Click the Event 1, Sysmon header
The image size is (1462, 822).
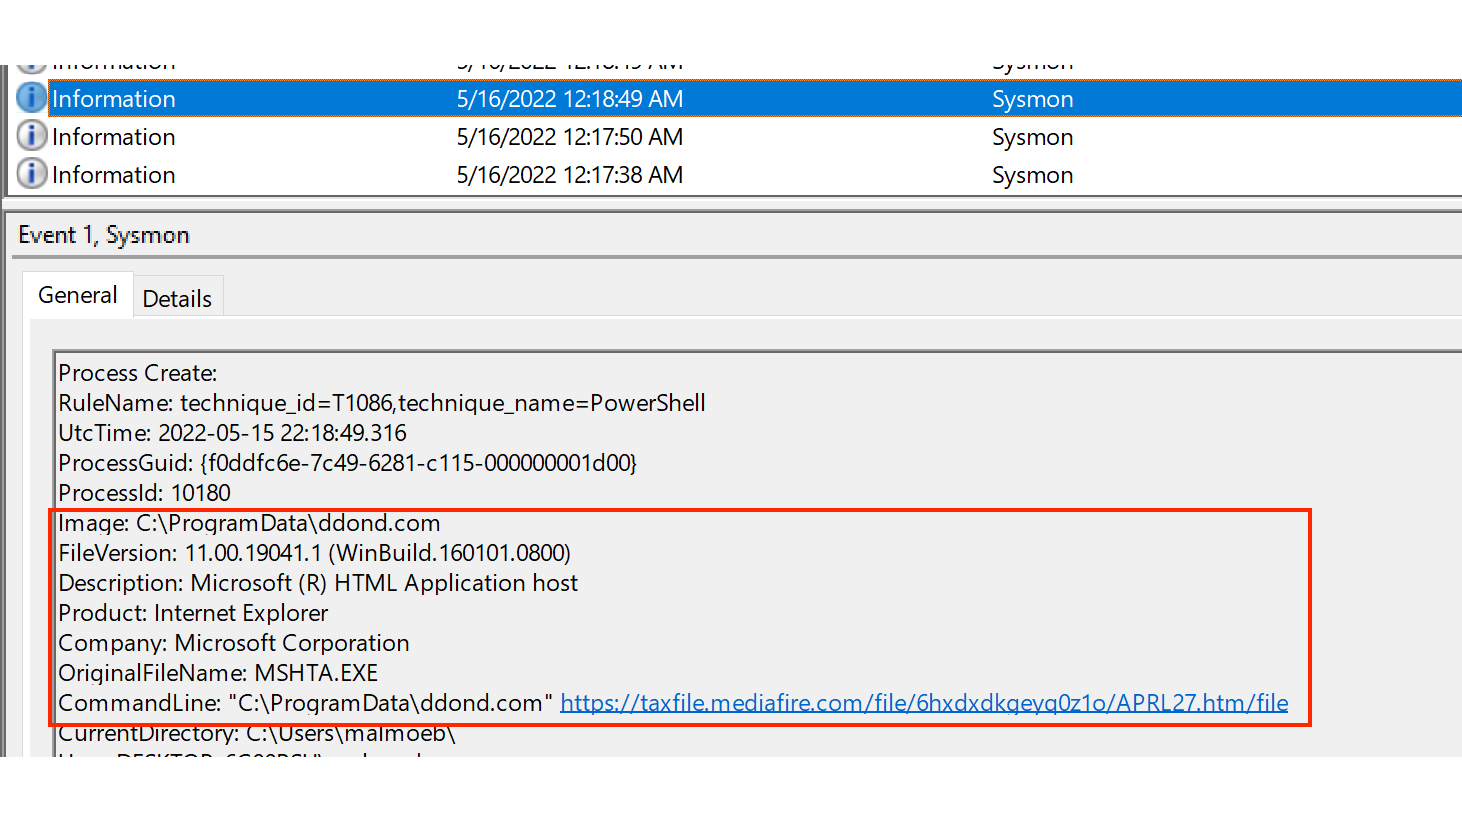[x=103, y=234]
